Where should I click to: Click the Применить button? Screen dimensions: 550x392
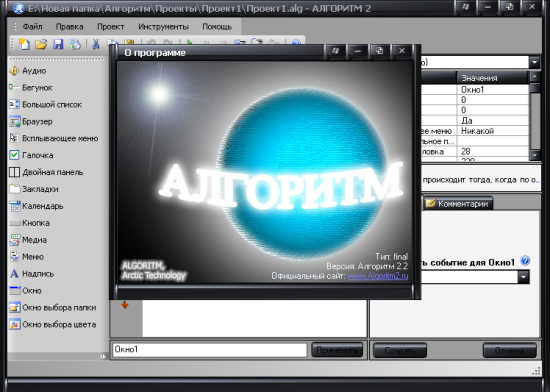tap(337, 350)
